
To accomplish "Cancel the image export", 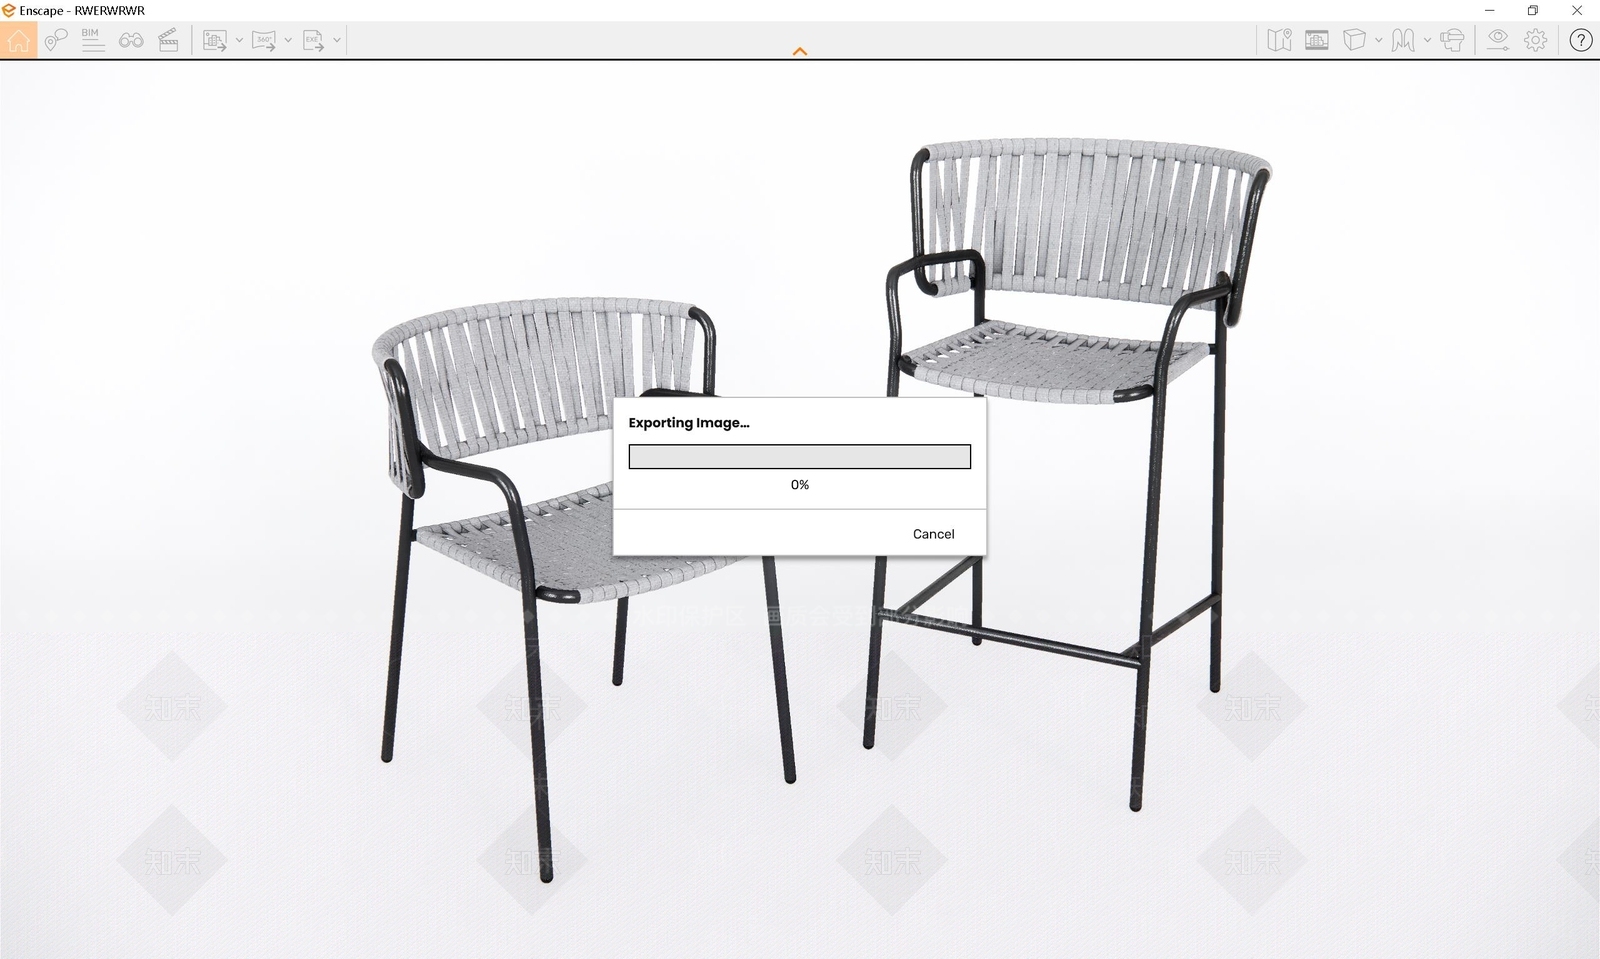I will (x=934, y=534).
